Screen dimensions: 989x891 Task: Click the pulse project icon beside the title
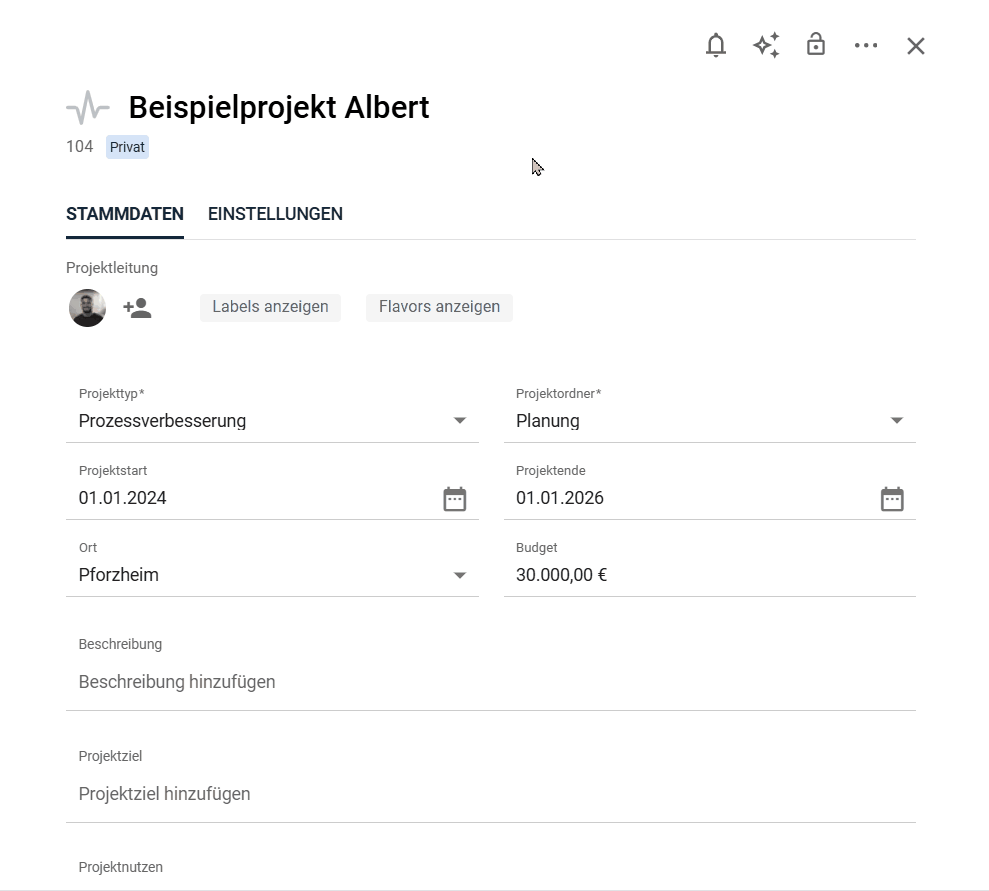pyautogui.click(x=88, y=107)
